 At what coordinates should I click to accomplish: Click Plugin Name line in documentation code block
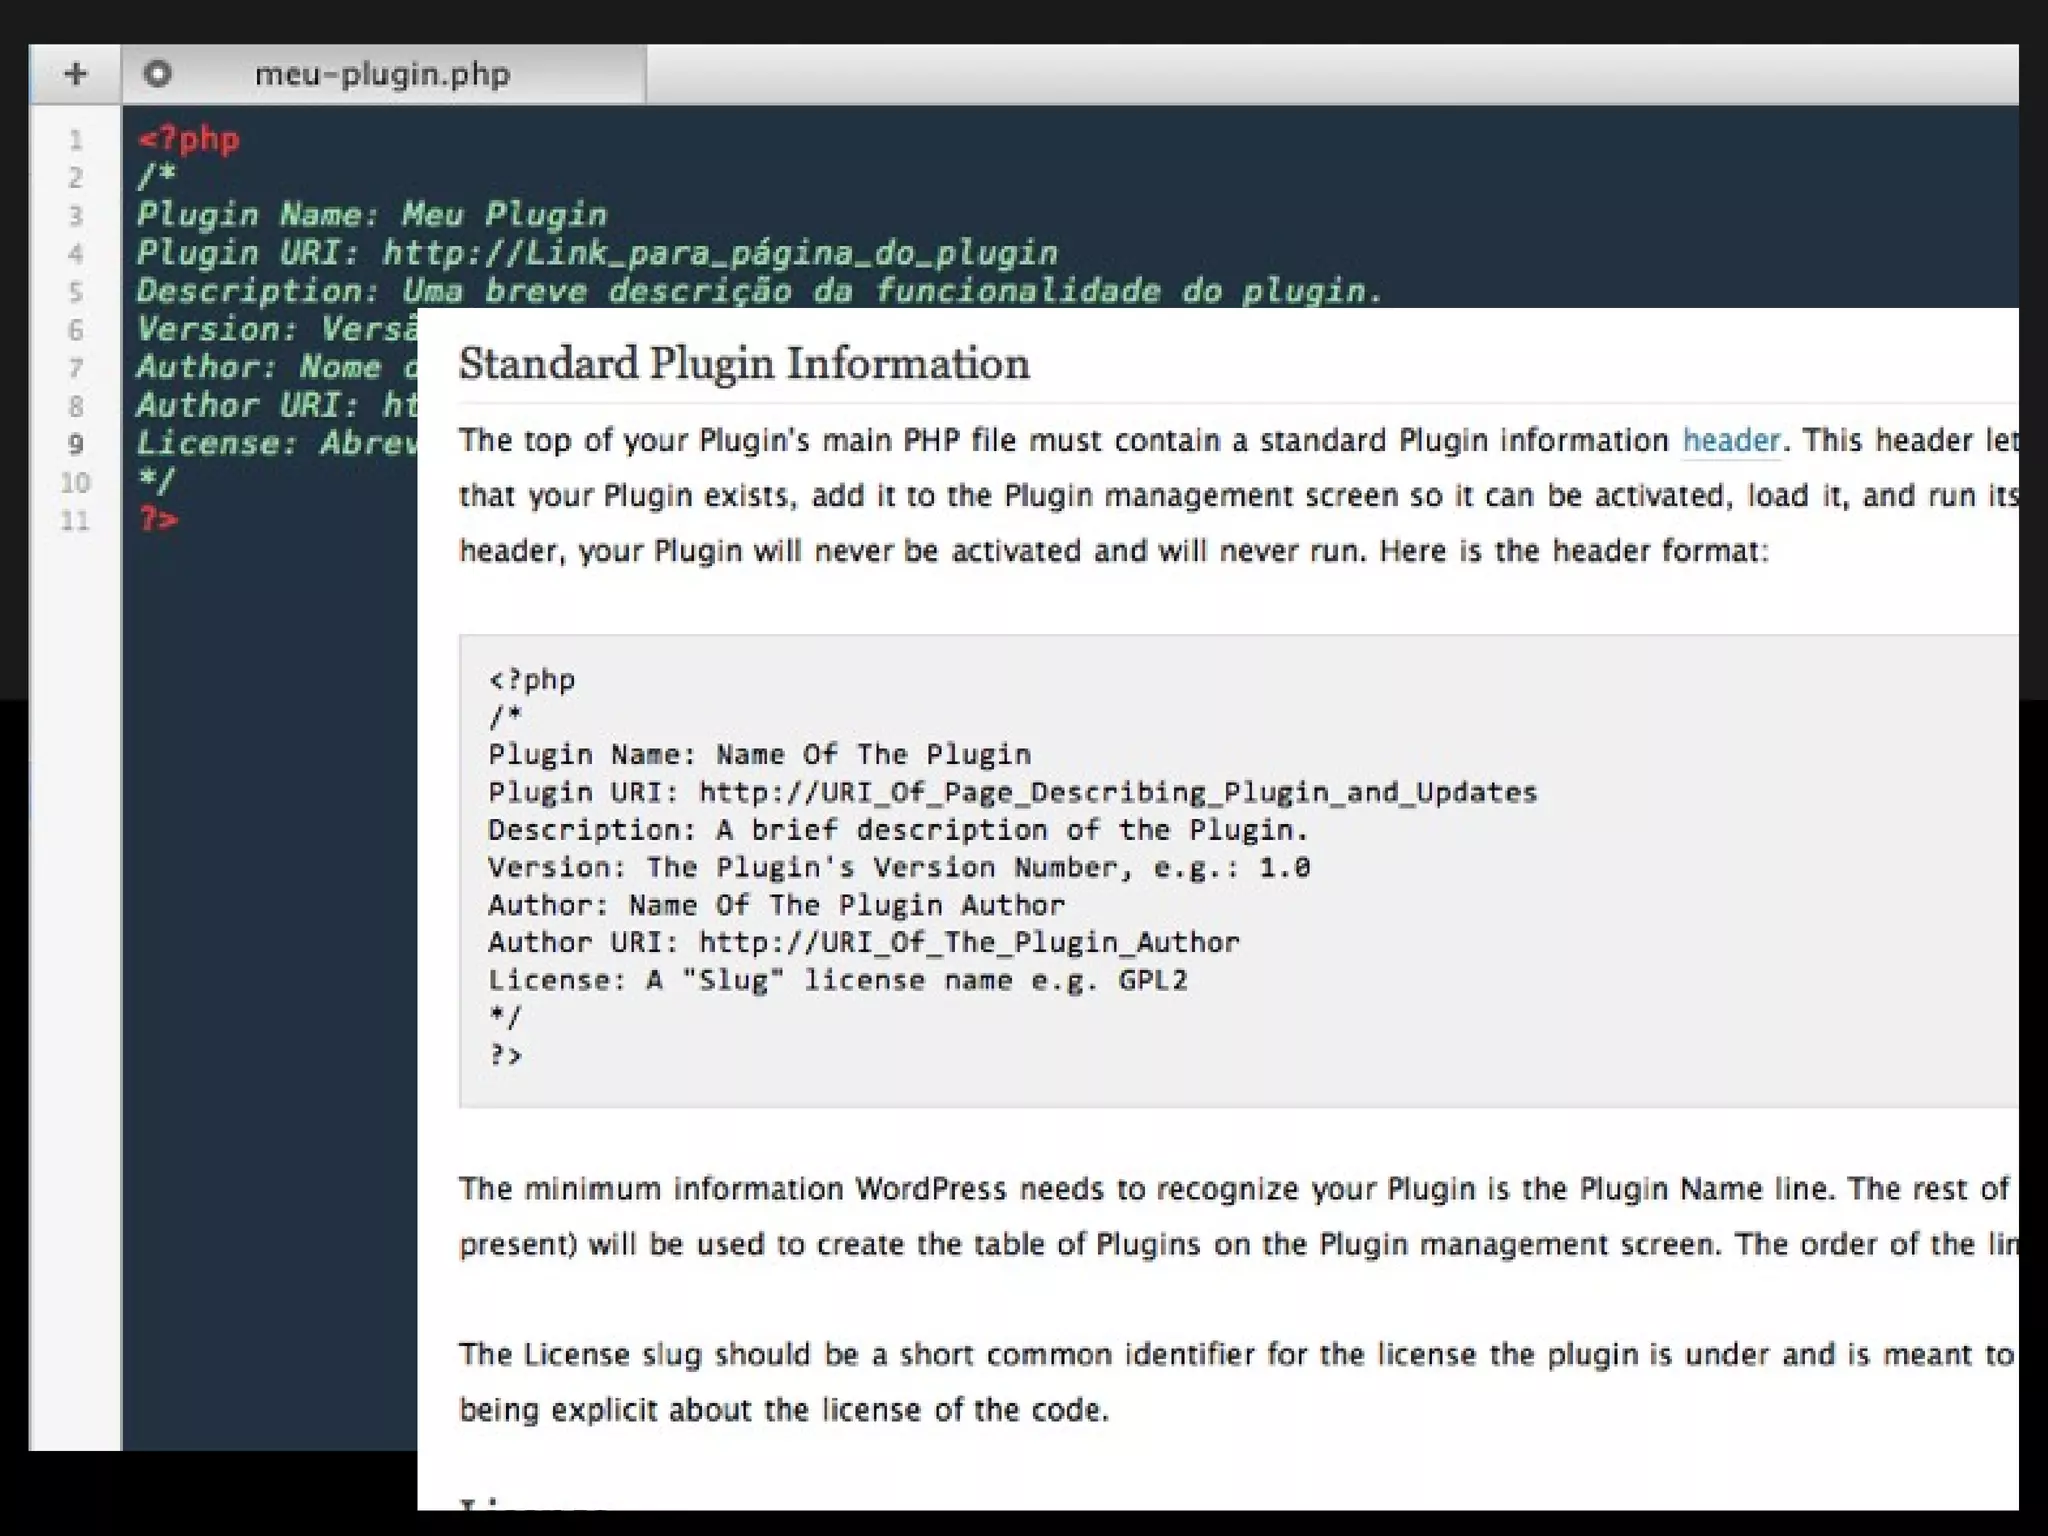[759, 754]
